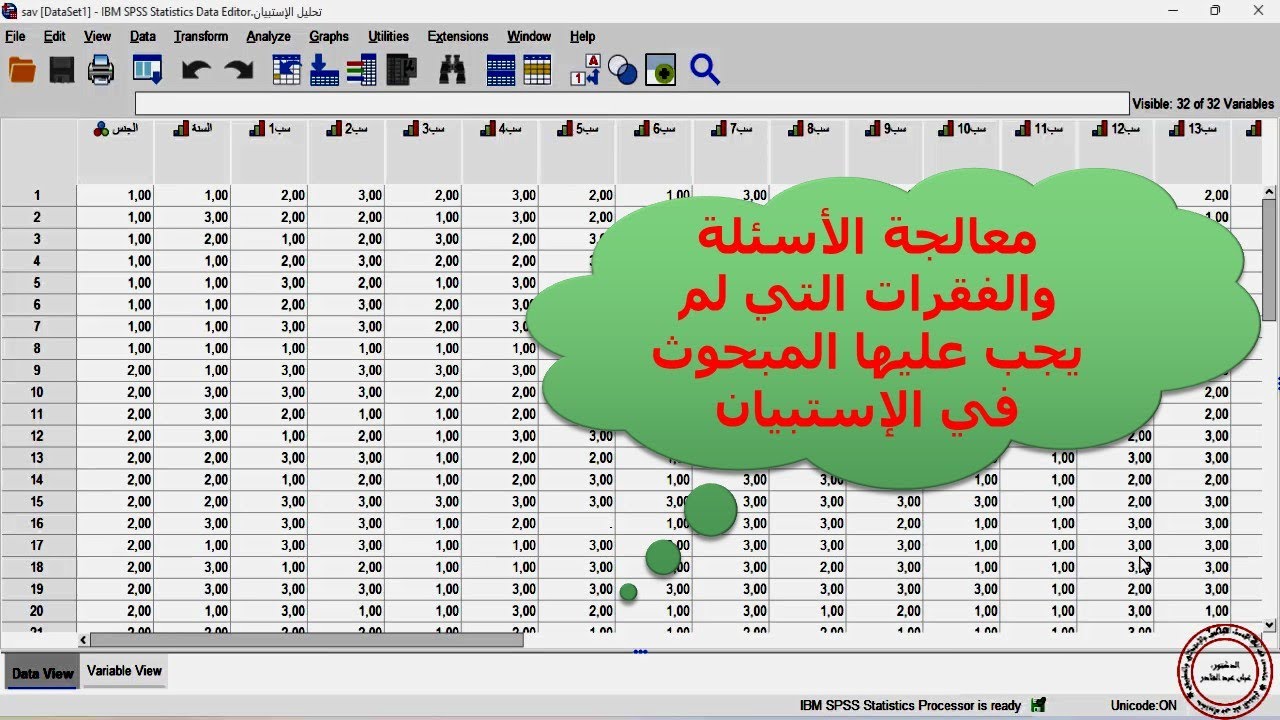
Task: Open the Recall recently used dialogs icon
Action: click(x=147, y=70)
